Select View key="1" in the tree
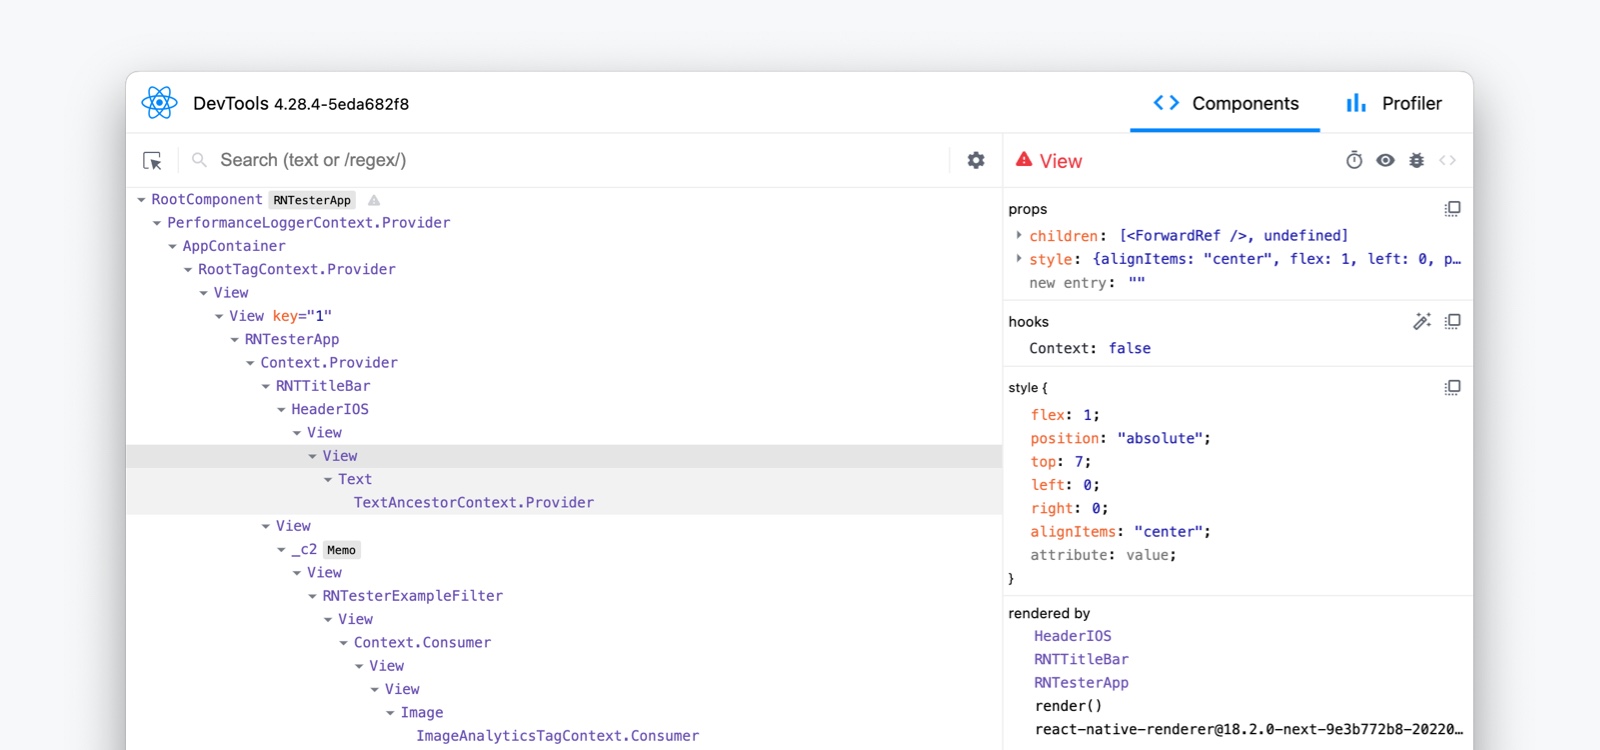The width and height of the screenshot is (1600, 750). 280,316
